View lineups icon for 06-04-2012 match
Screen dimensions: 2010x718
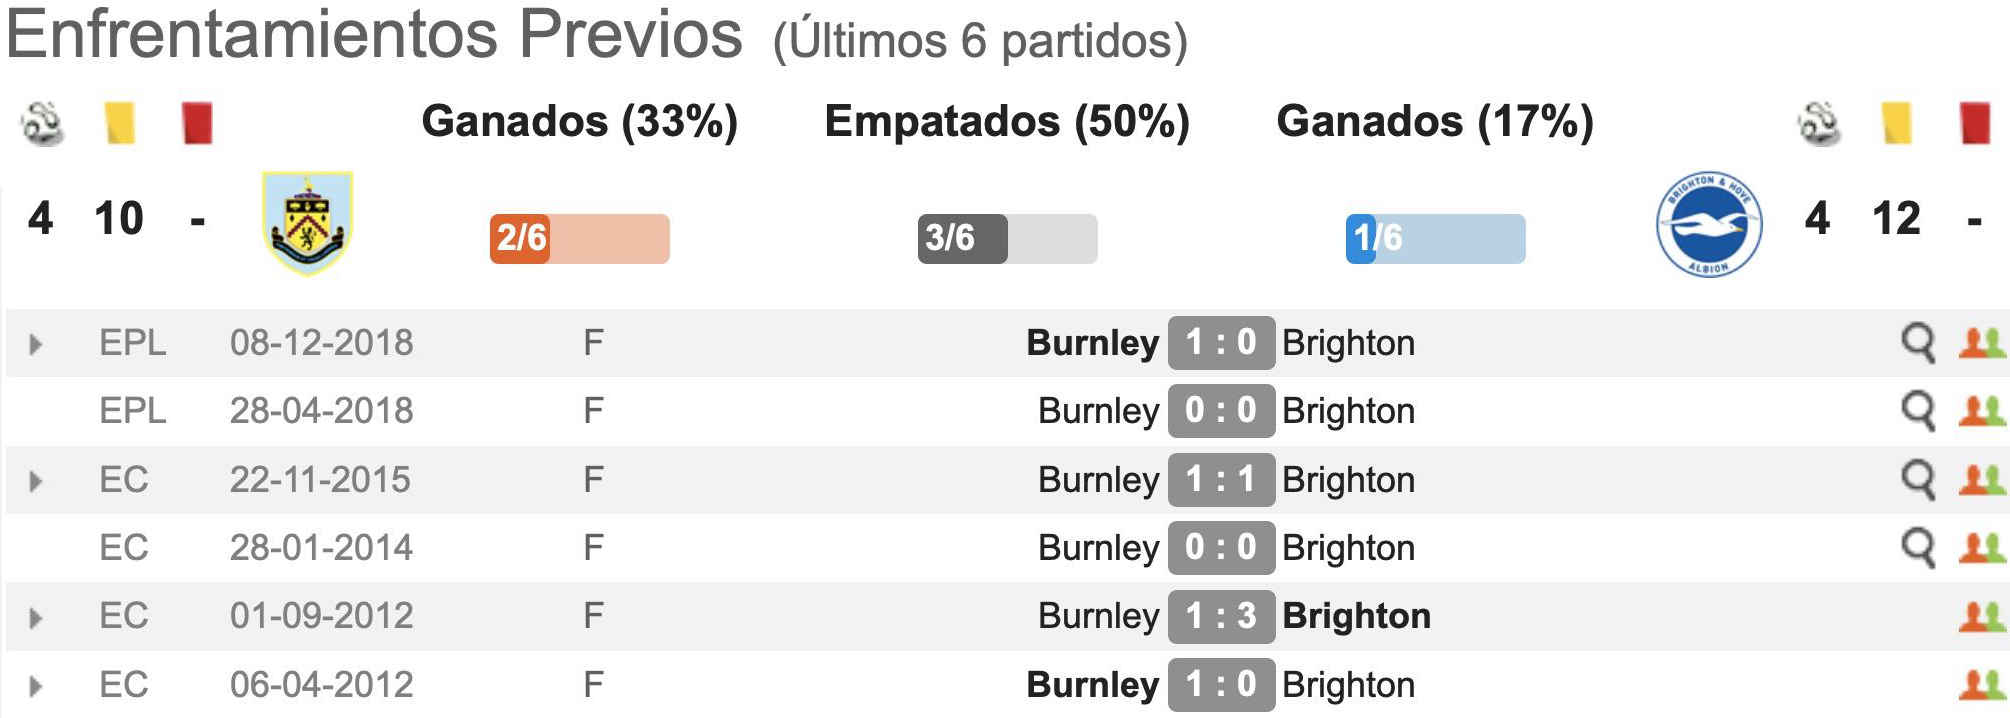point(1982,684)
